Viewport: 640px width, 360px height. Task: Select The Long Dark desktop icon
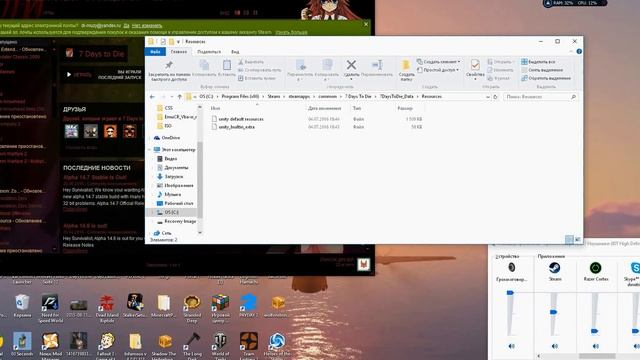192,346
